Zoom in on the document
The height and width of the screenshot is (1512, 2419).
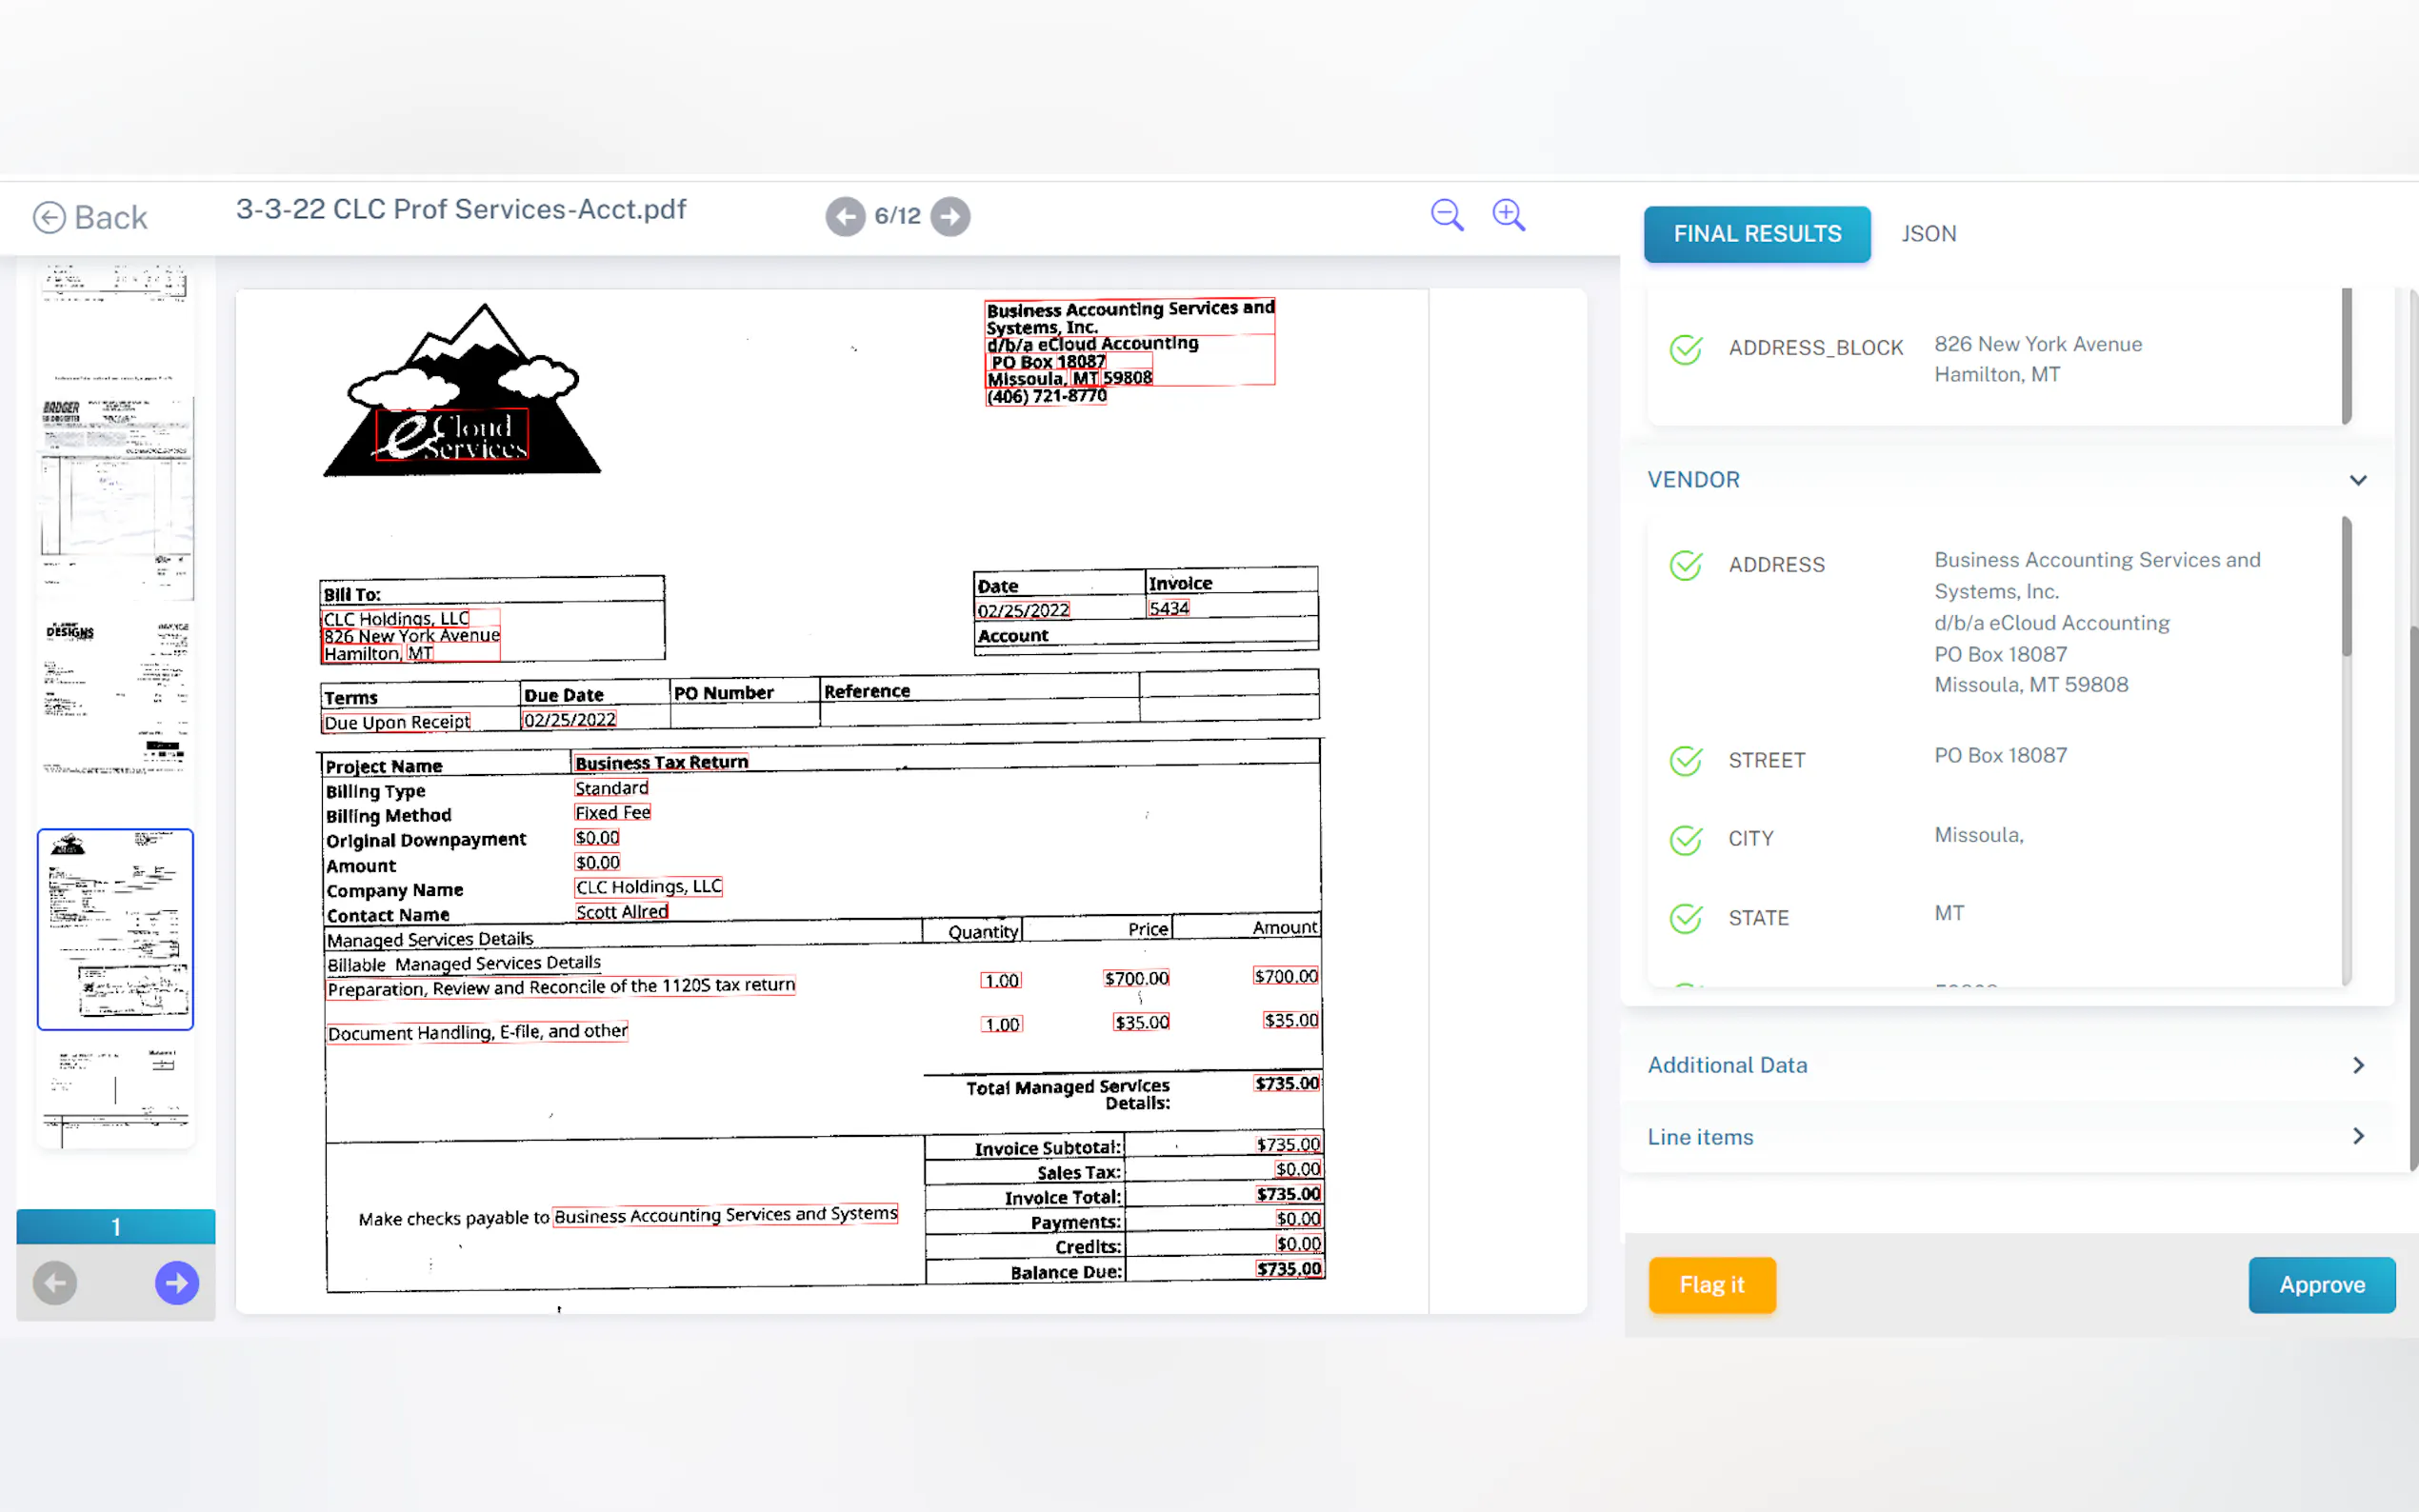pos(1508,215)
